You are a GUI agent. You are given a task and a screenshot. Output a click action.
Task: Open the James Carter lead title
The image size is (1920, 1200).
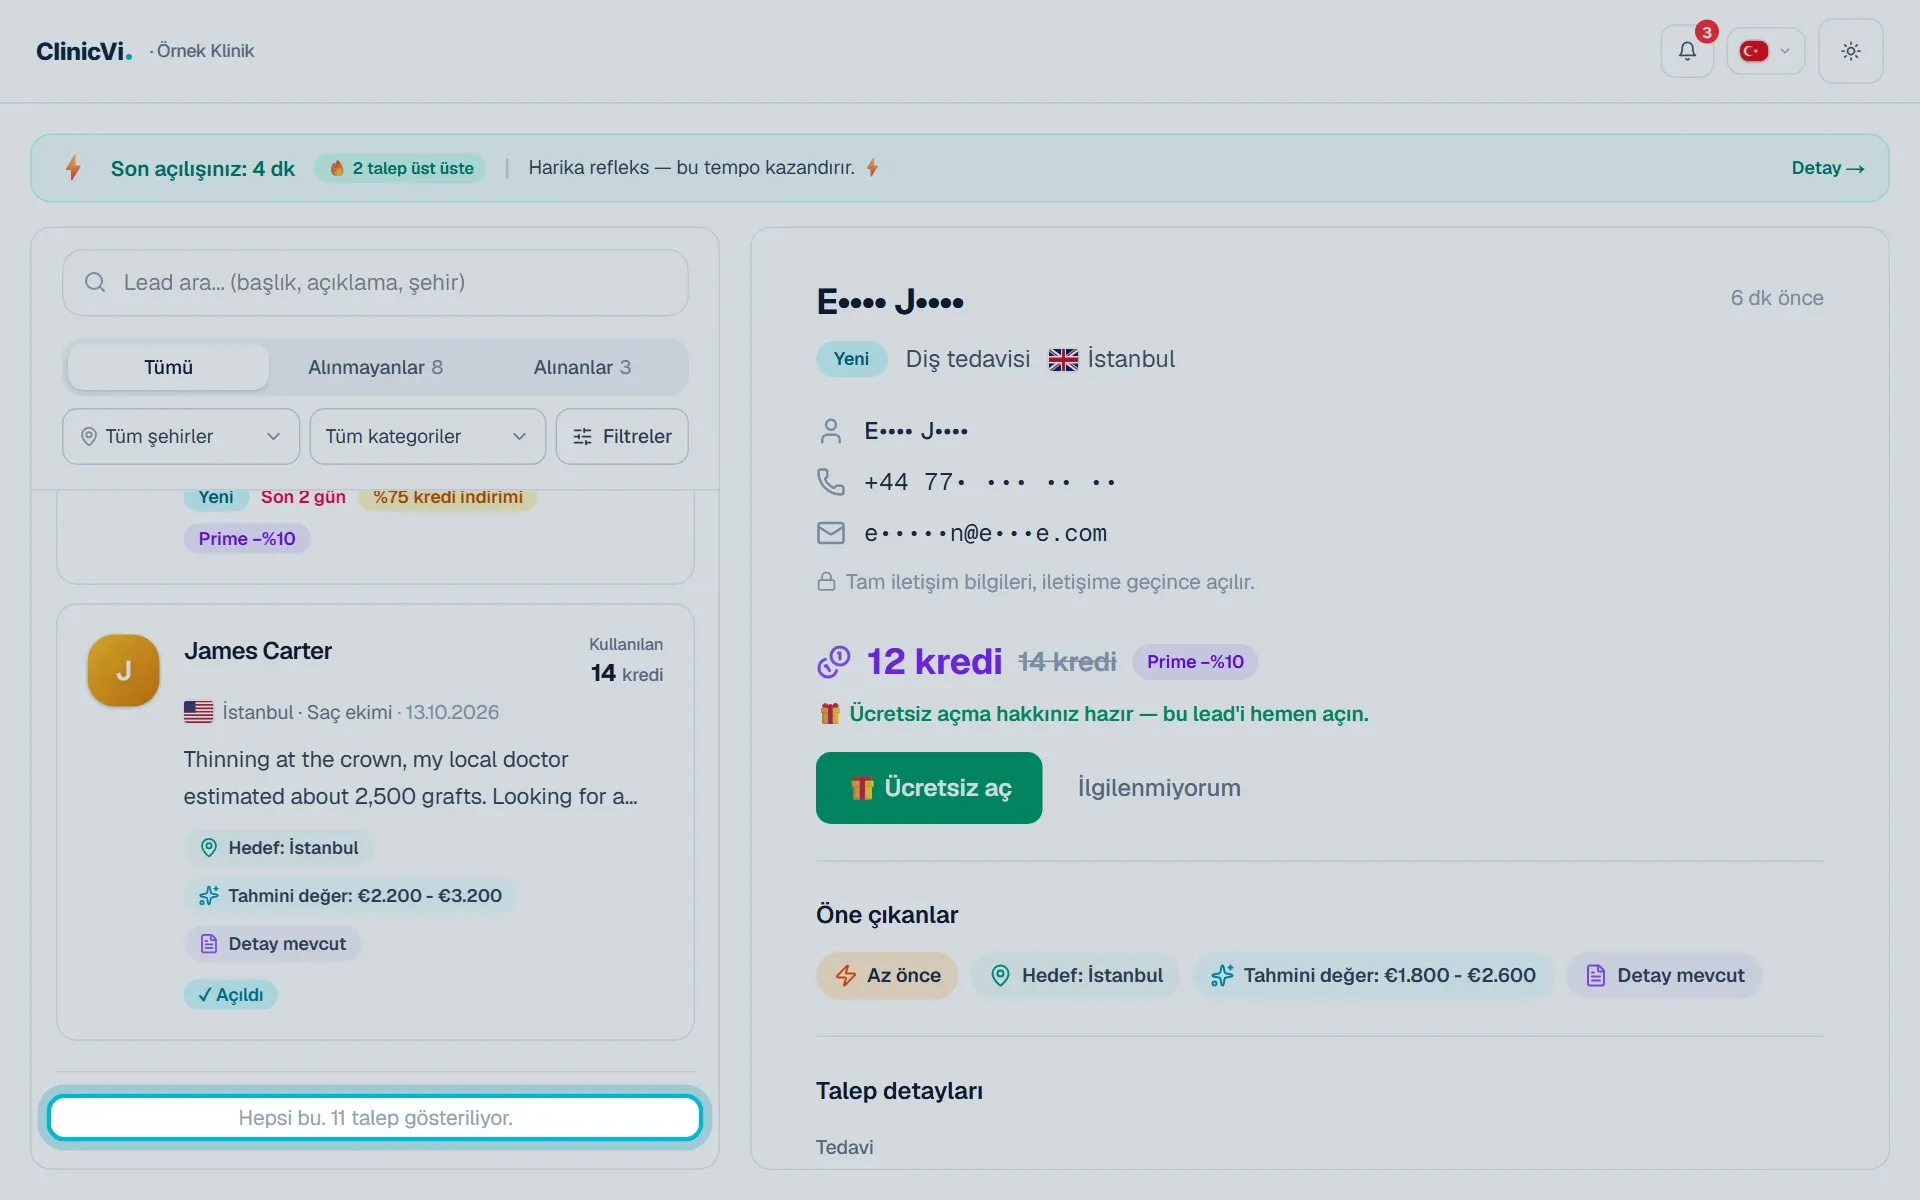(x=258, y=651)
